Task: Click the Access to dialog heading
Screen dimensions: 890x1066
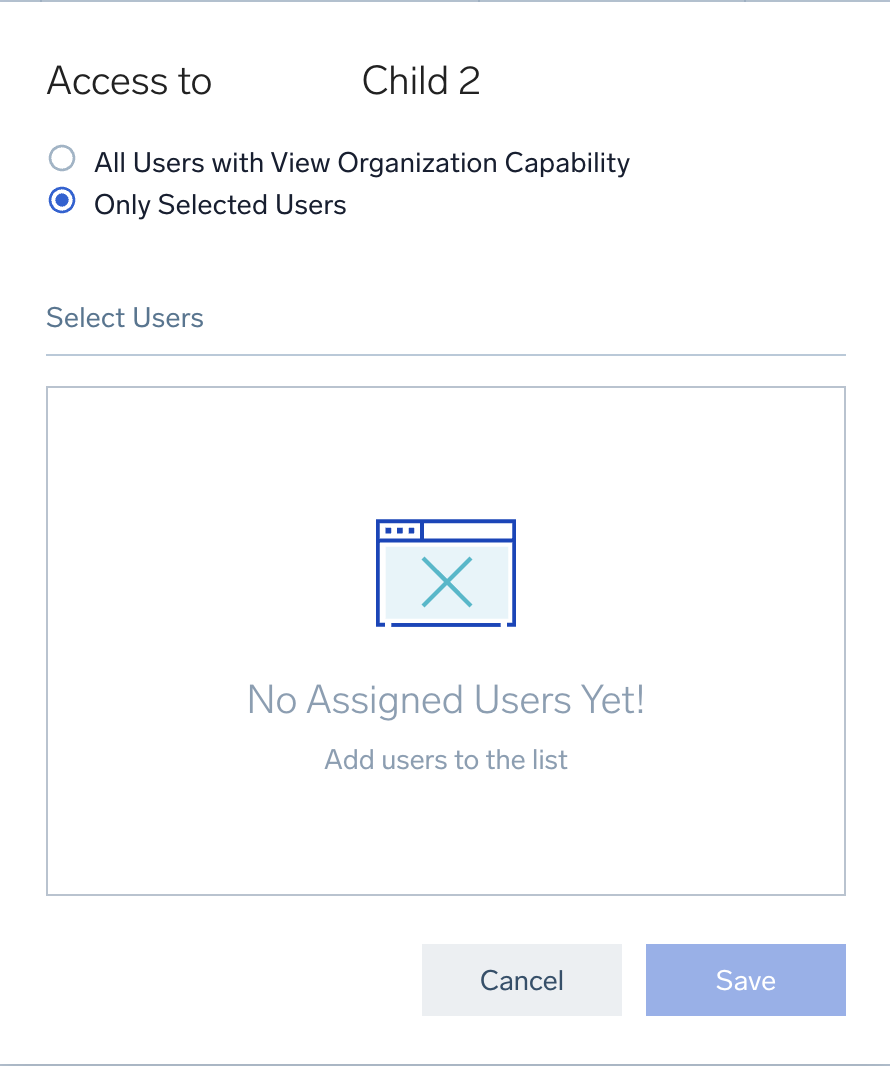Action: coord(128,81)
